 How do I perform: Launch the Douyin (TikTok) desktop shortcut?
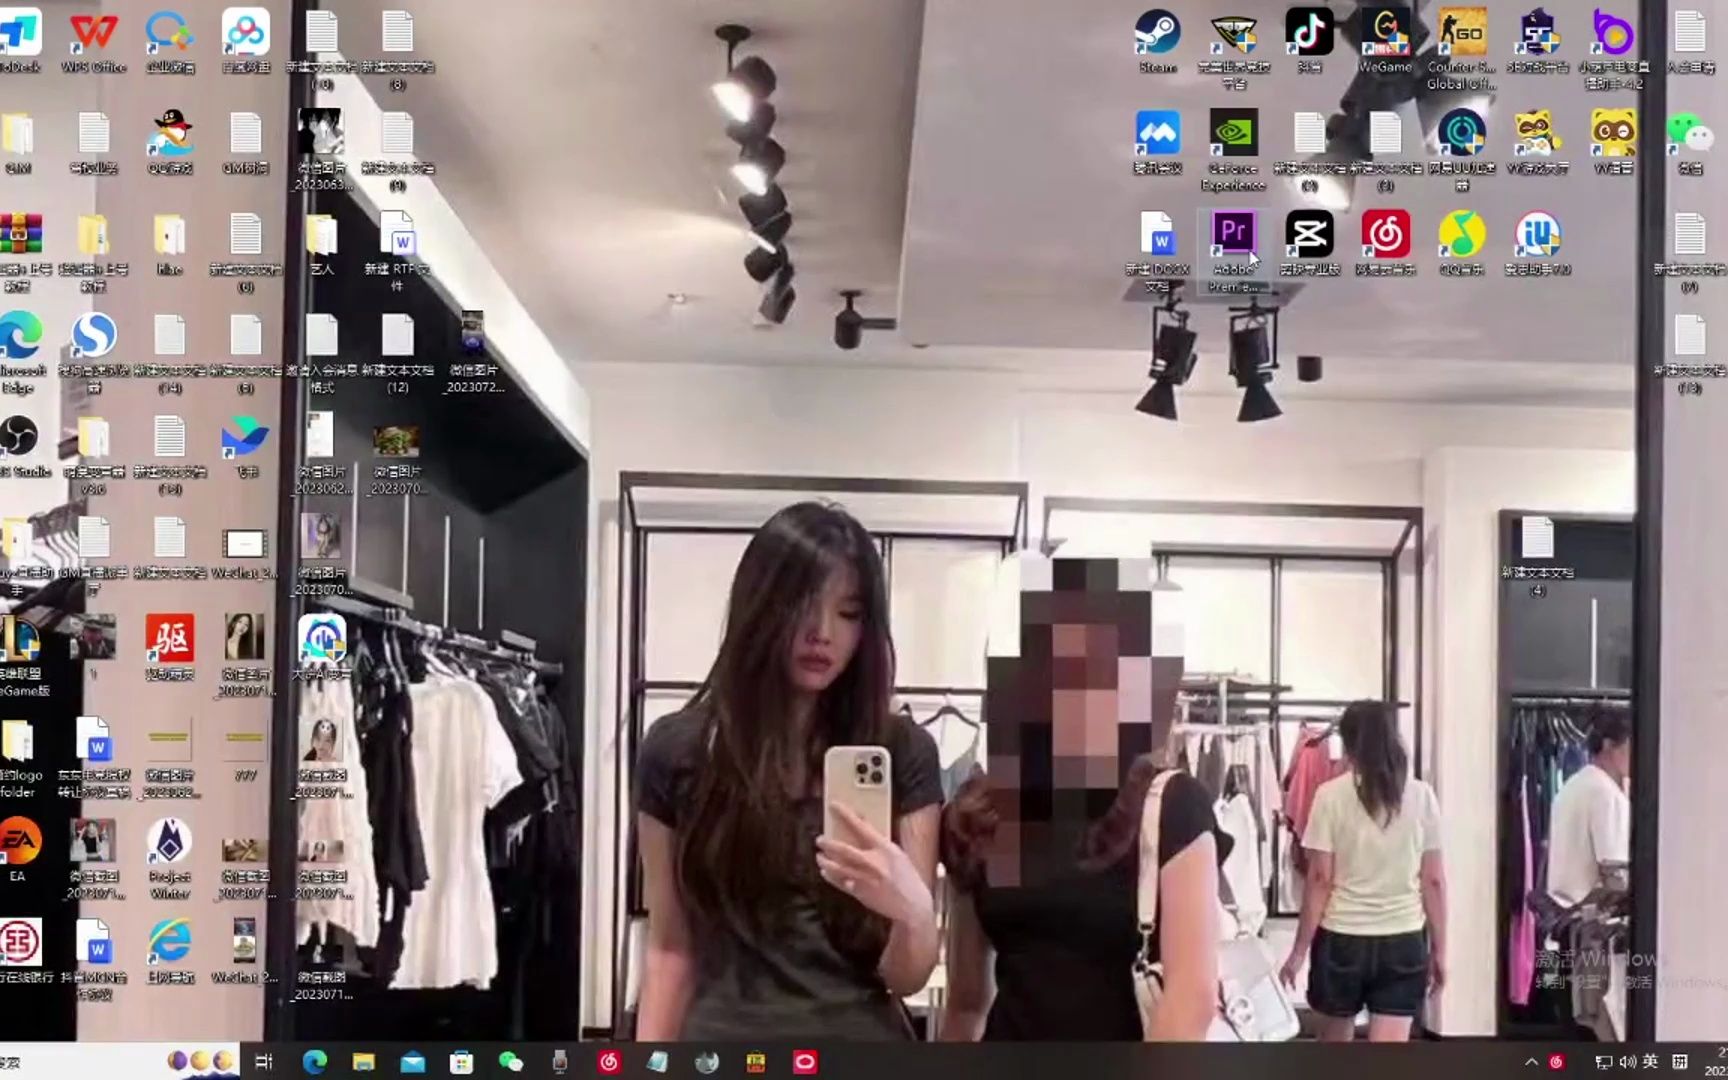[x=1309, y=41]
